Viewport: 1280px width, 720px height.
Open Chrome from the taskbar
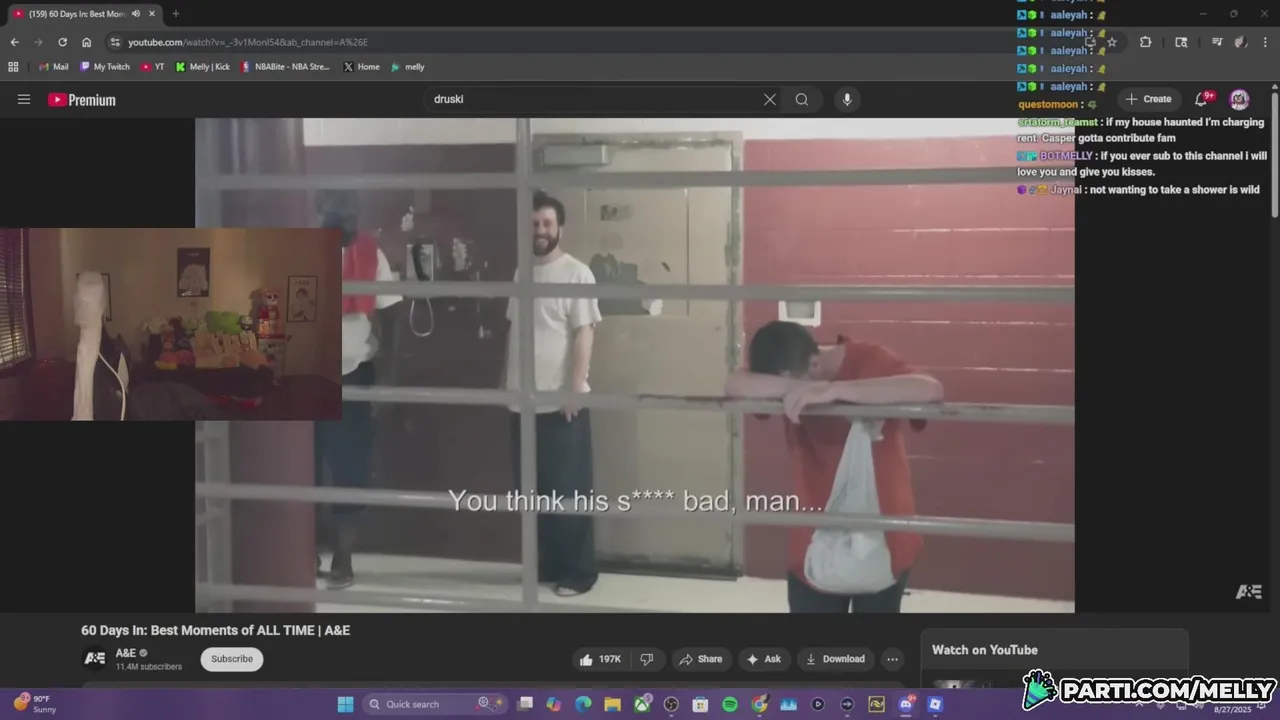(x=760, y=704)
